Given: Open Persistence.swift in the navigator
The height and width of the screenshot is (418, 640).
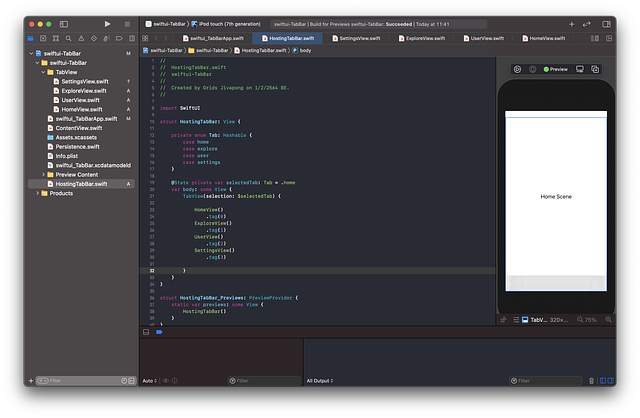Looking at the screenshot, I should click(73, 147).
